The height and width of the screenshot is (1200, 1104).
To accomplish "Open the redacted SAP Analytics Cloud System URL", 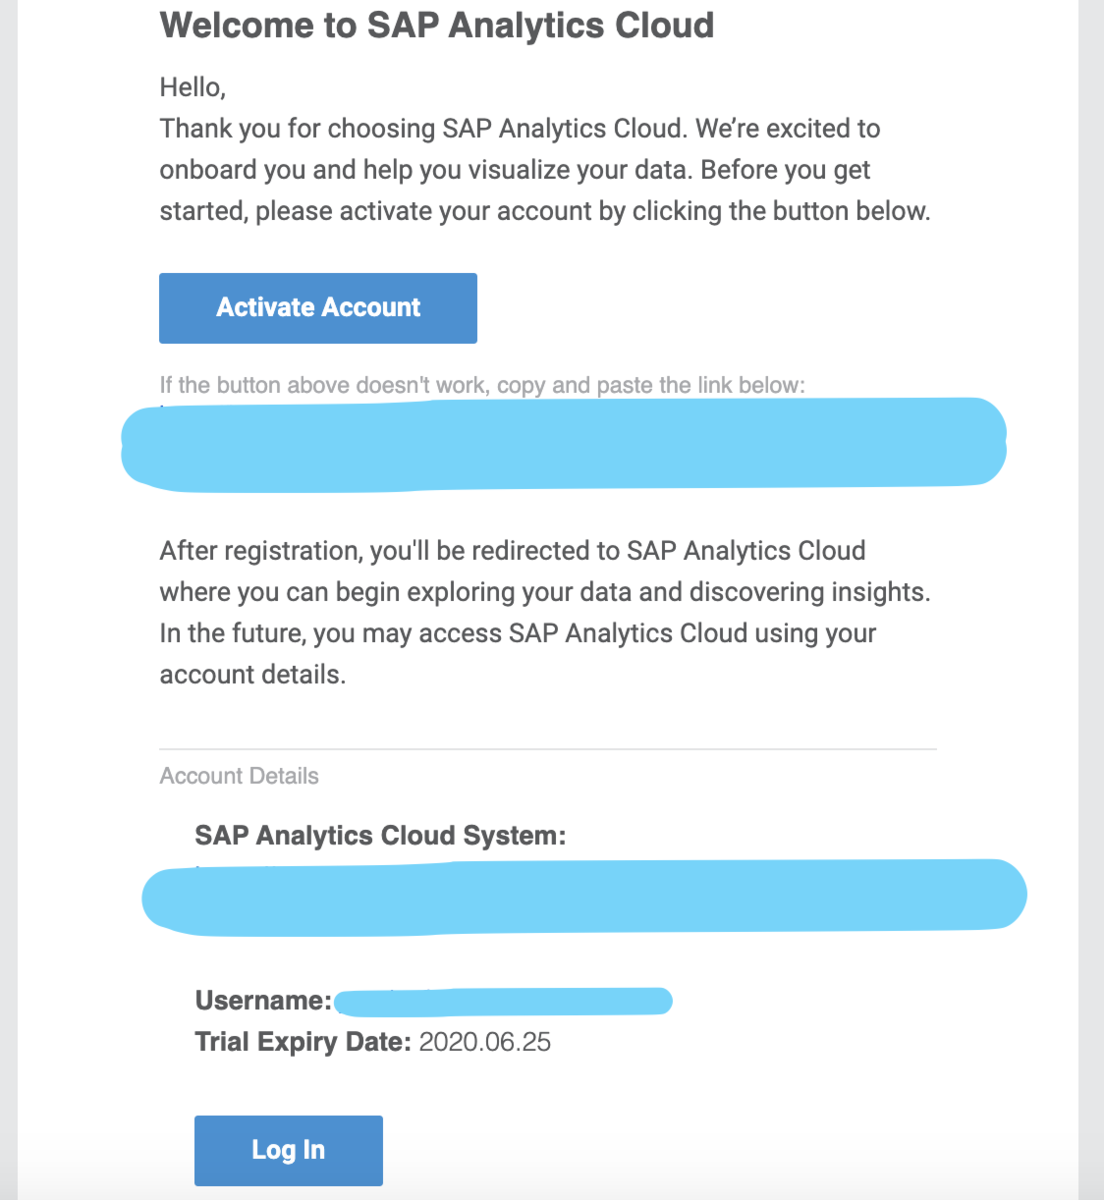I will coord(584,896).
